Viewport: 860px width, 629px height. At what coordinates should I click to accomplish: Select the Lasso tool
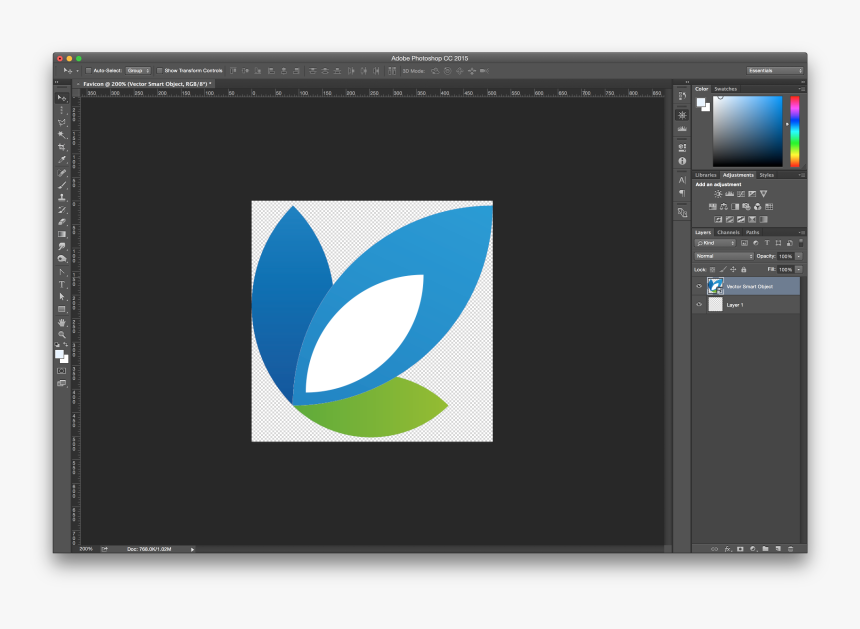pos(62,123)
